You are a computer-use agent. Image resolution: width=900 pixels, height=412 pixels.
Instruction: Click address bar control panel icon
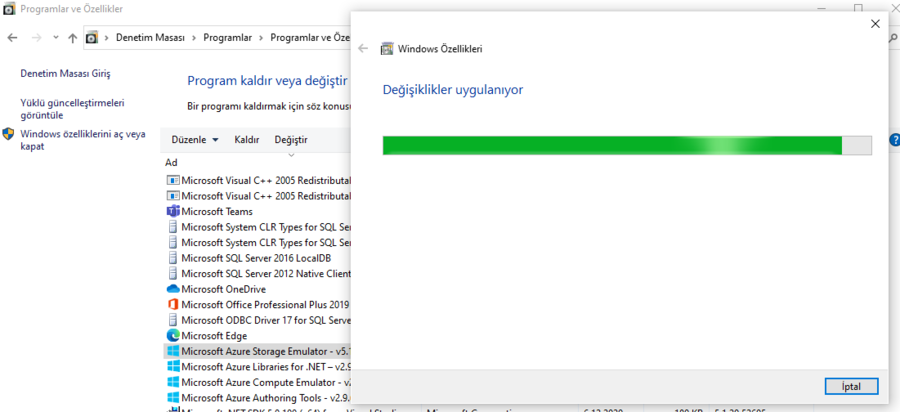pos(92,38)
